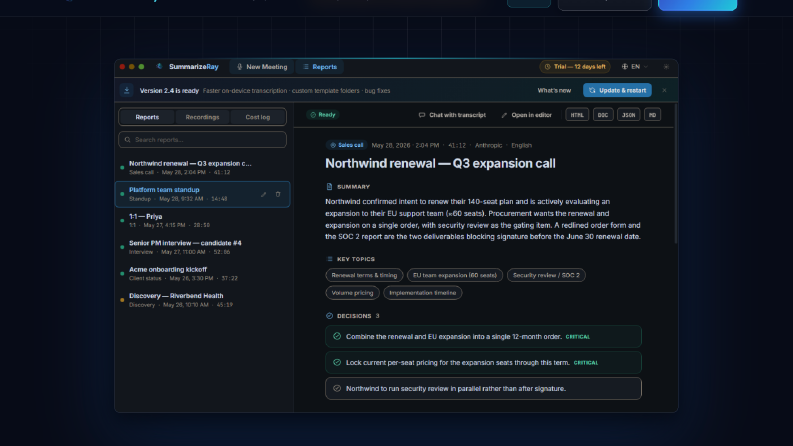The width and height of the screenshot is (793, 446).
Task: Open the New Meeting tab
Action: coord(262,67)
